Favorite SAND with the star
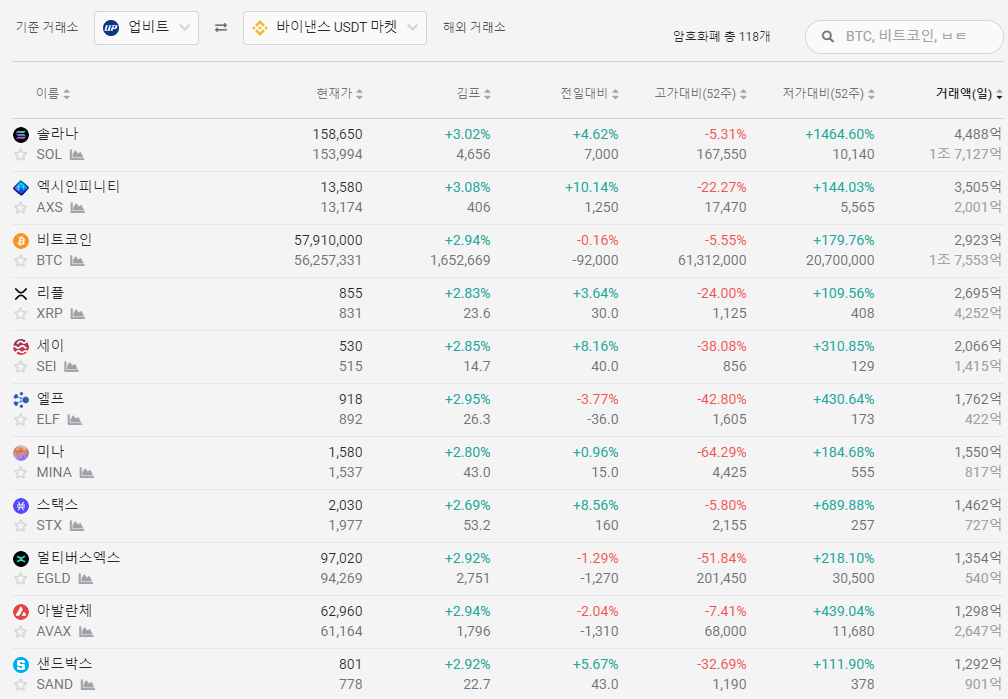The width and height of the screenshot is (1008, 699). 21,684
